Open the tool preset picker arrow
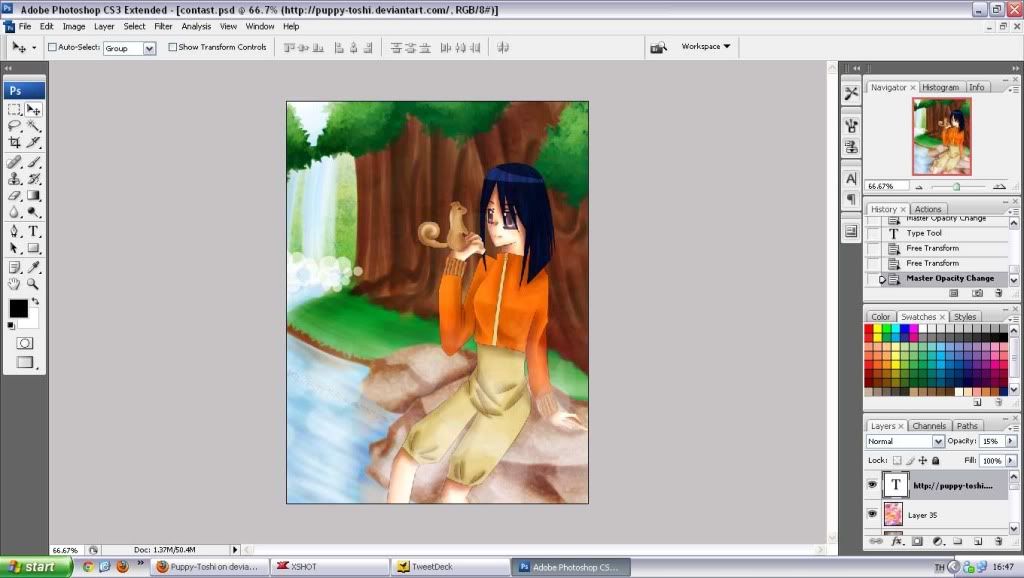The image size is (1024, 578). coord(34,48)
